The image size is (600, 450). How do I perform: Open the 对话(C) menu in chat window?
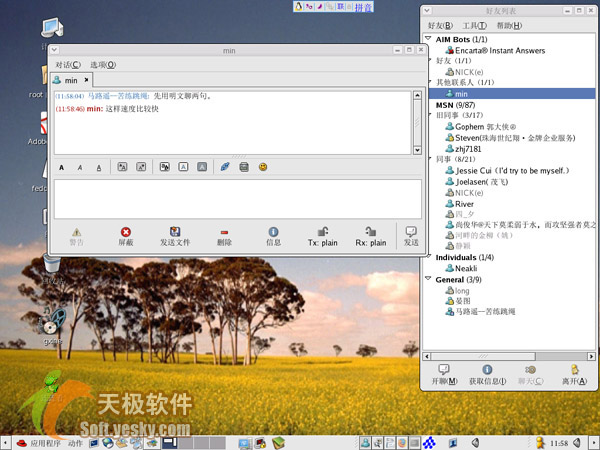[x=68, y=64]
